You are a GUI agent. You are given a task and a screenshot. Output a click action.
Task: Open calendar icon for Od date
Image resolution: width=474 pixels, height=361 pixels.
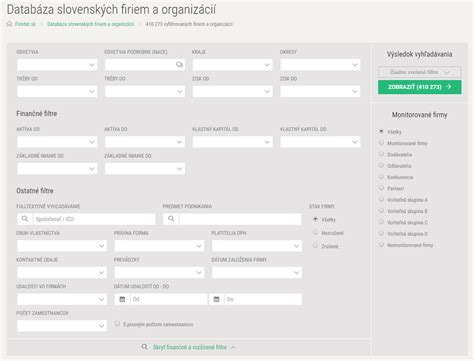pyautogui.click(x=122, y=299)
